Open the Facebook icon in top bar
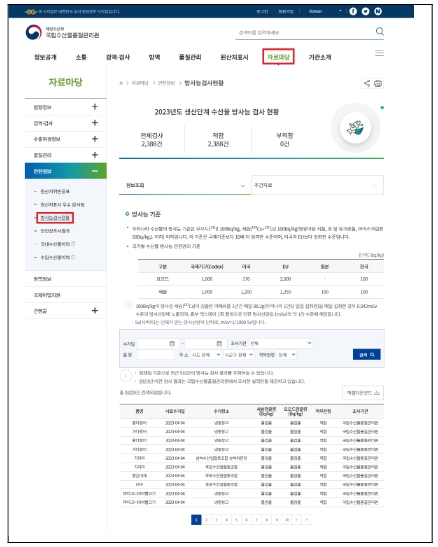This screenshot has height=547, width=438. [x=353, y=12]
